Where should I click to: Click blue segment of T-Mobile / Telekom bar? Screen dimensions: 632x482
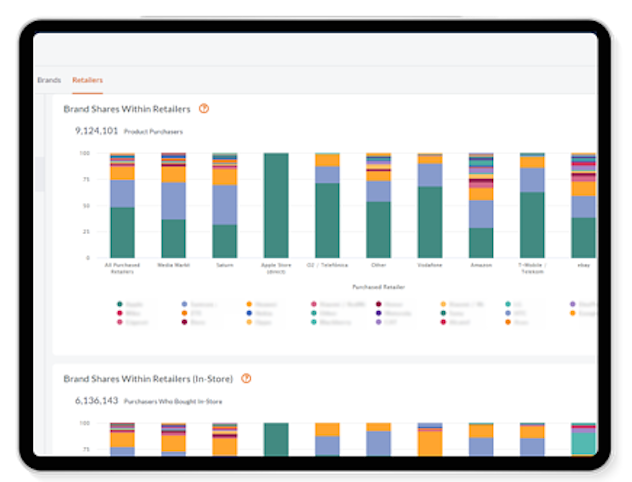pos(532,179)
